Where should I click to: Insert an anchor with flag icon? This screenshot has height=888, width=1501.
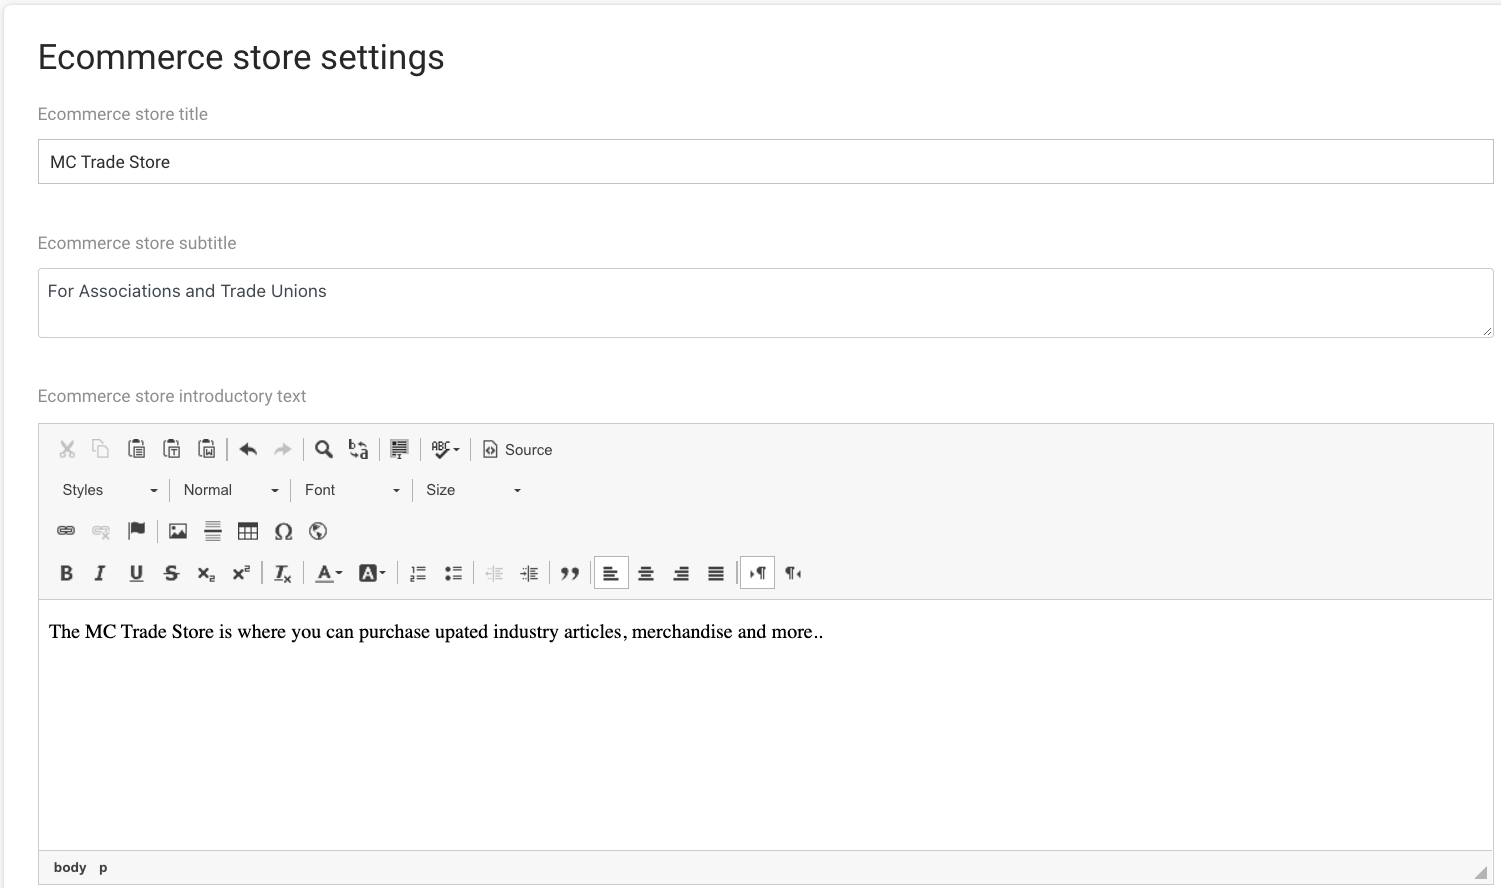coord(136,531)
